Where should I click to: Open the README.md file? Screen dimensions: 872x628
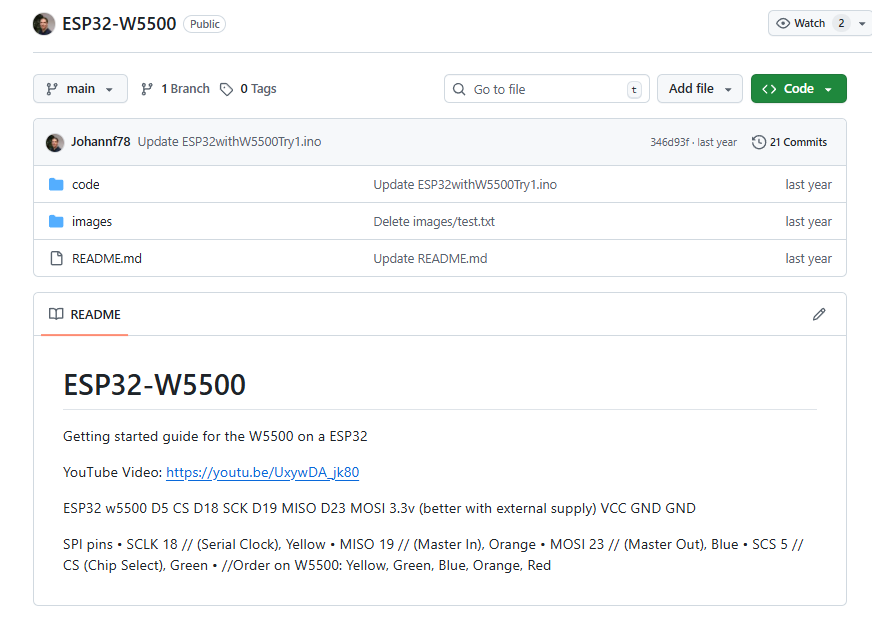tap(107, 259)
